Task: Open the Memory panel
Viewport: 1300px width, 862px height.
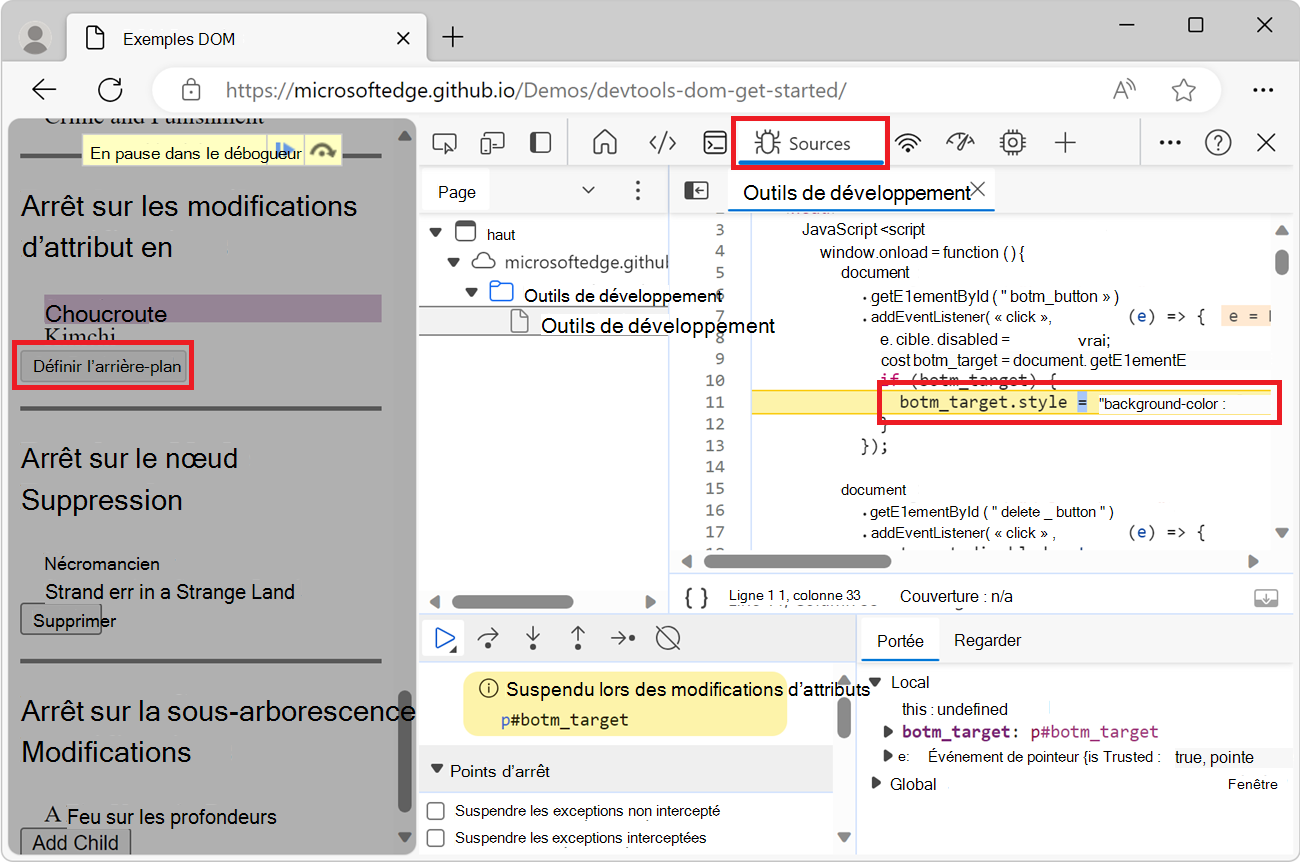Action: [1012, 142]
